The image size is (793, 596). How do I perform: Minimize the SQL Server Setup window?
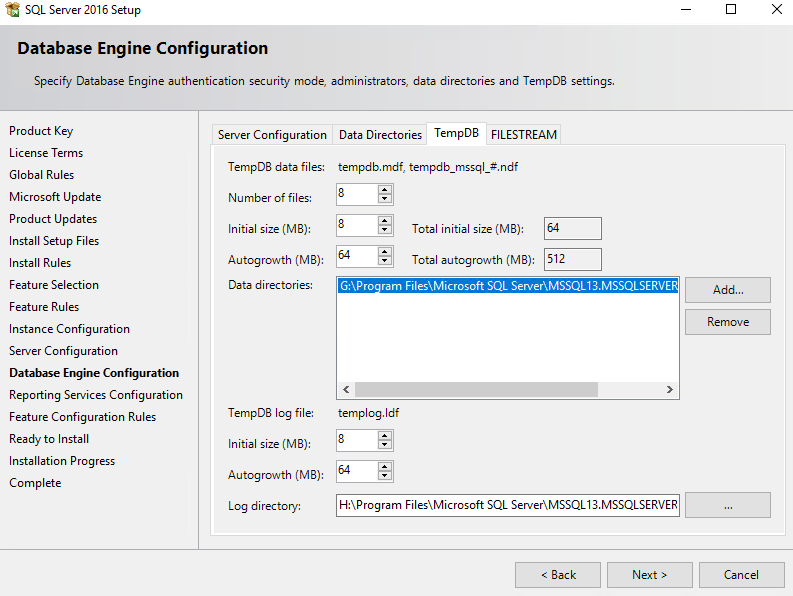(686, 9)
